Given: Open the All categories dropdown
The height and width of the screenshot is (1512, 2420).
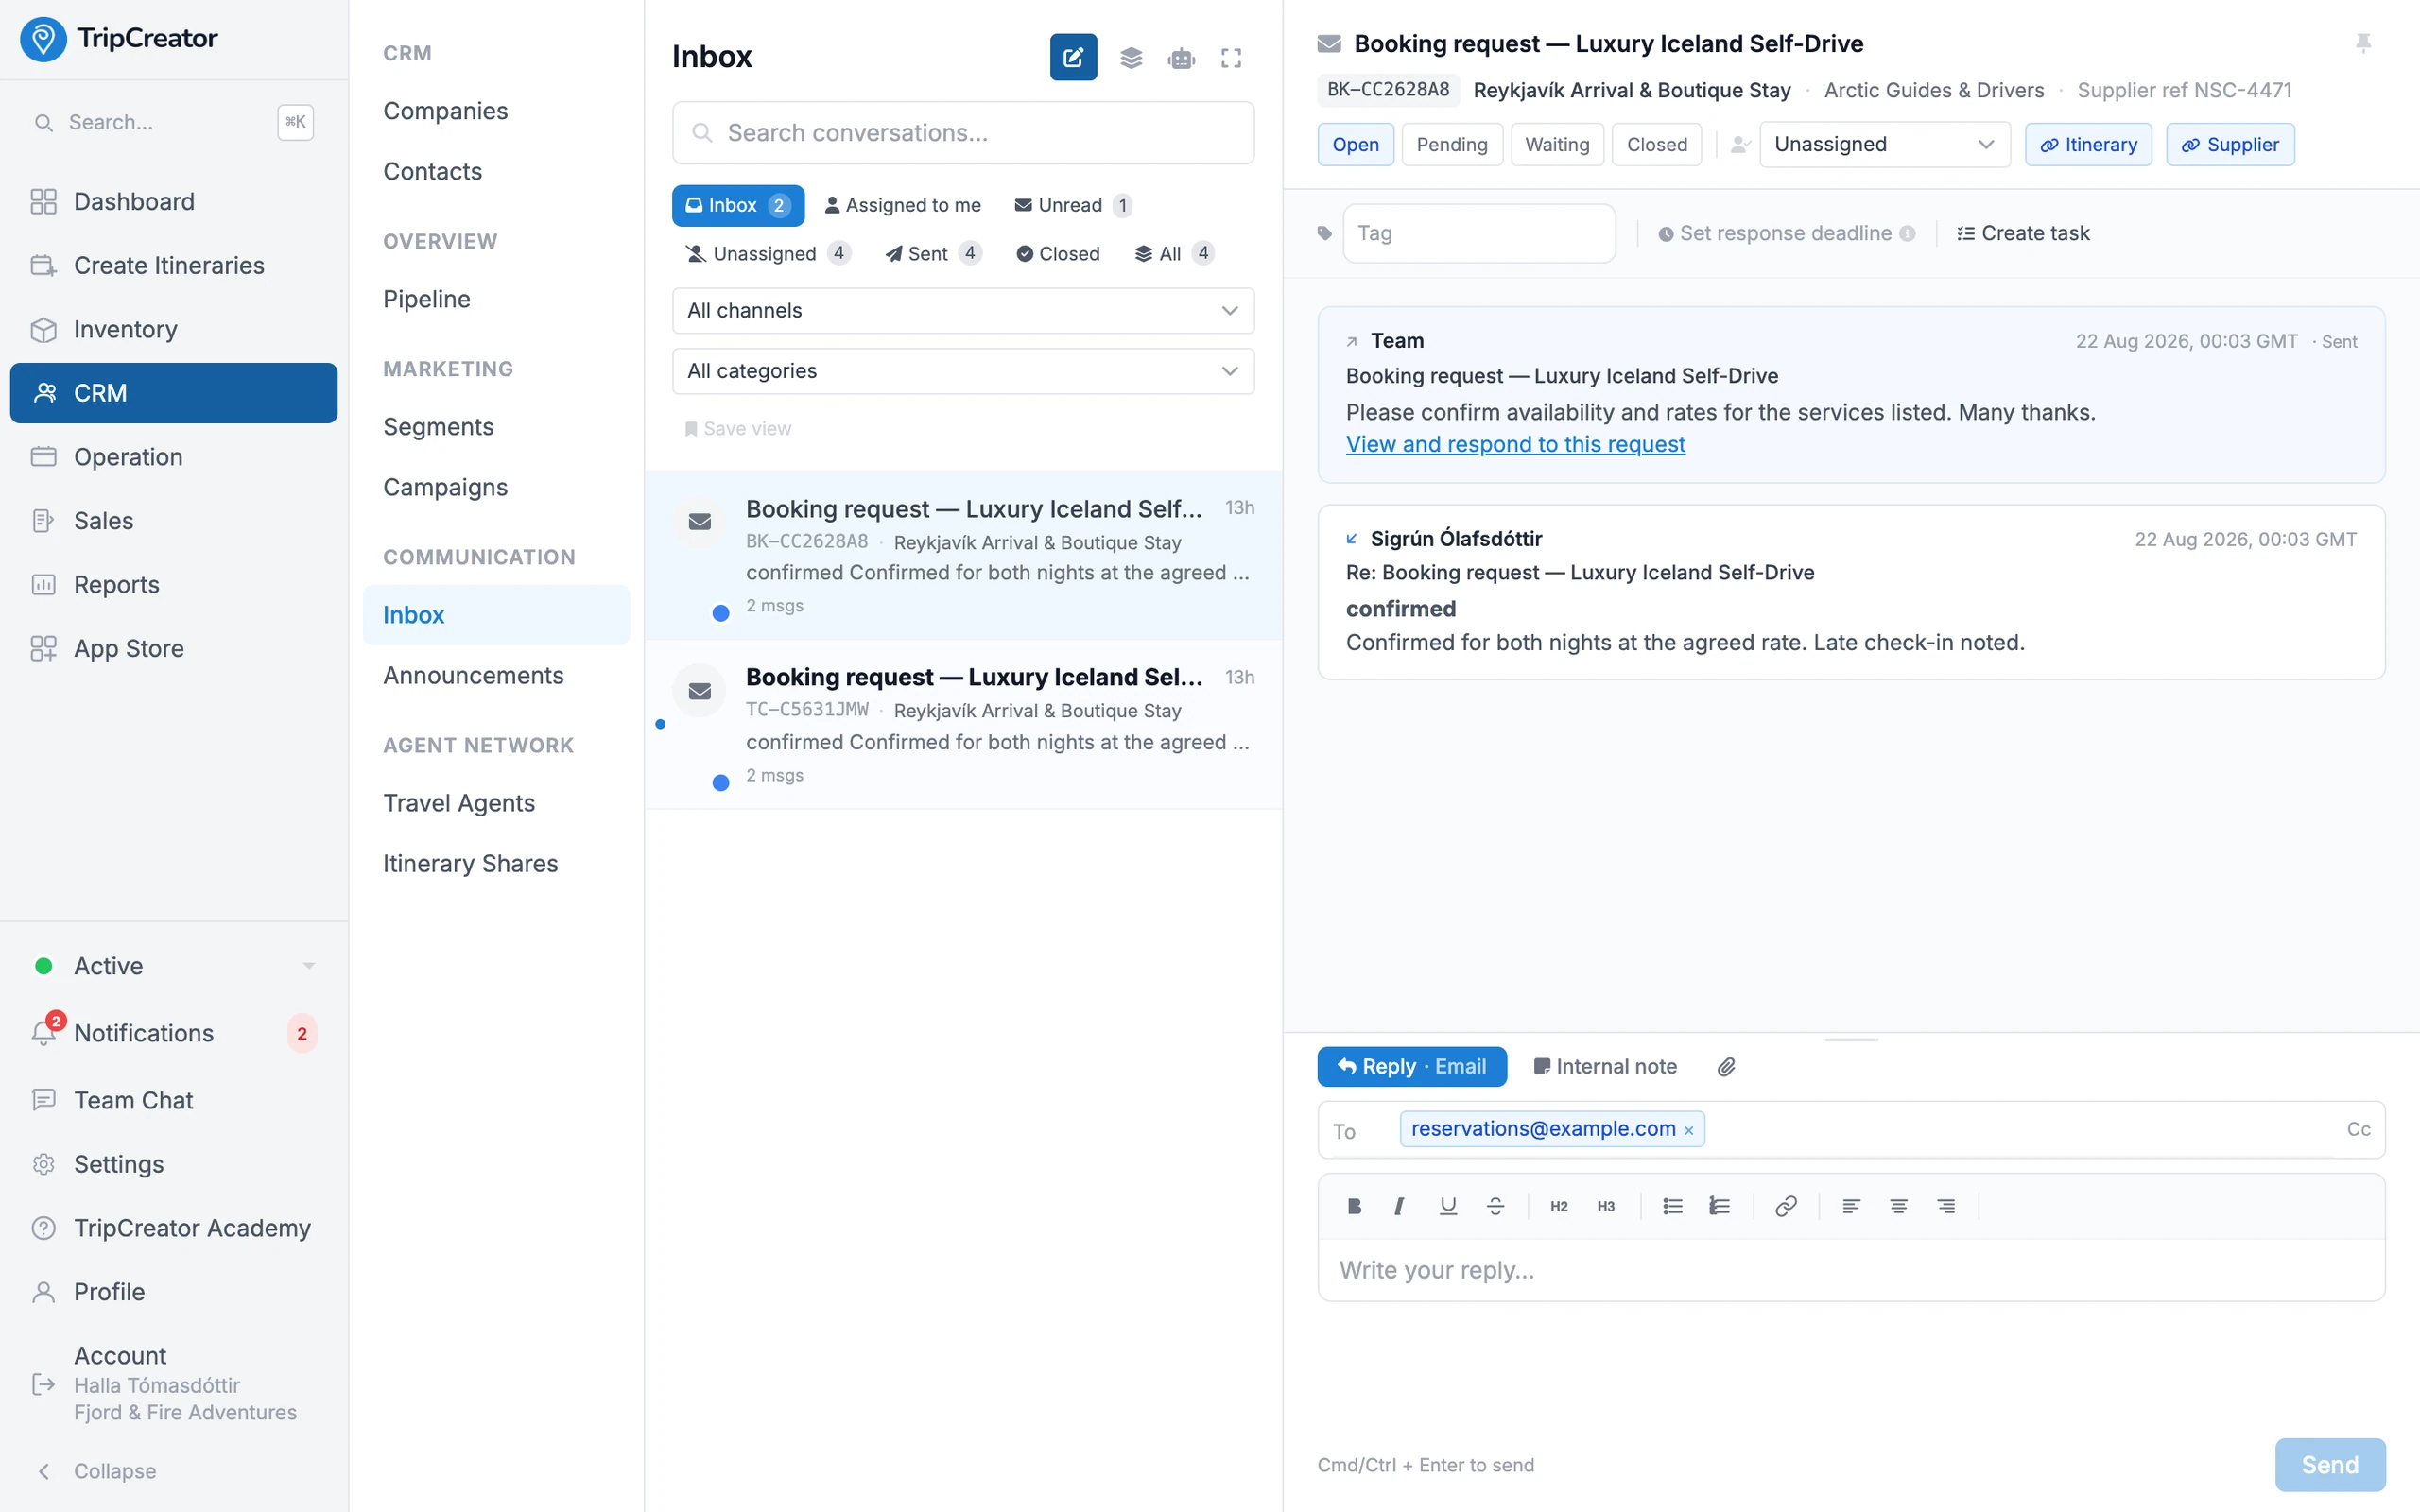Looking at the screenshot, I should 963,371.
